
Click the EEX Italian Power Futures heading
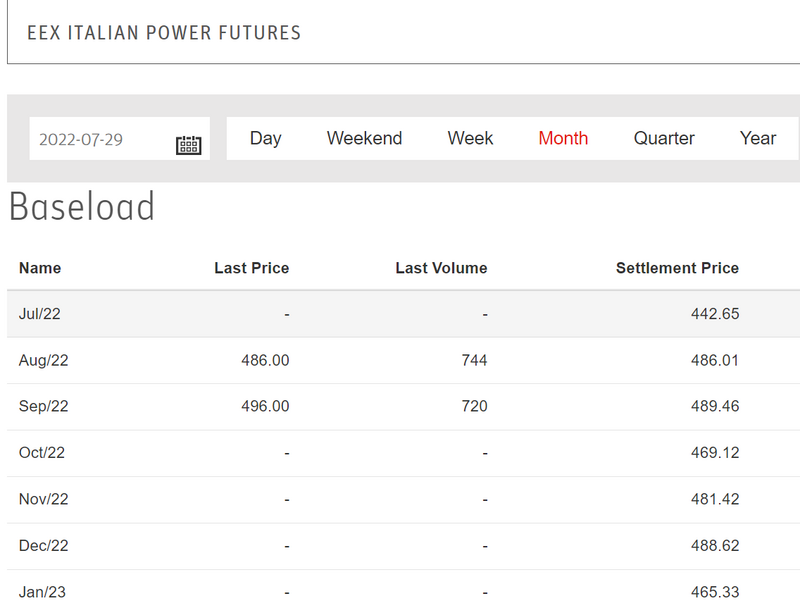coord(164,33)
